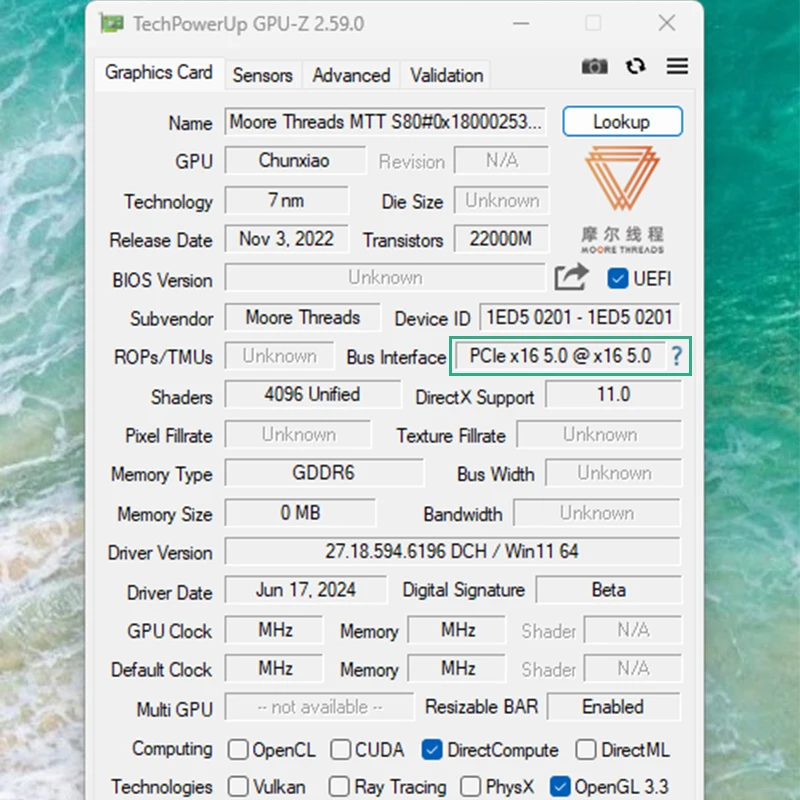Screen dimensions: 800x800
Task: Click the Texture Fillrate Unknown field
Action: (x=599, y=434)
